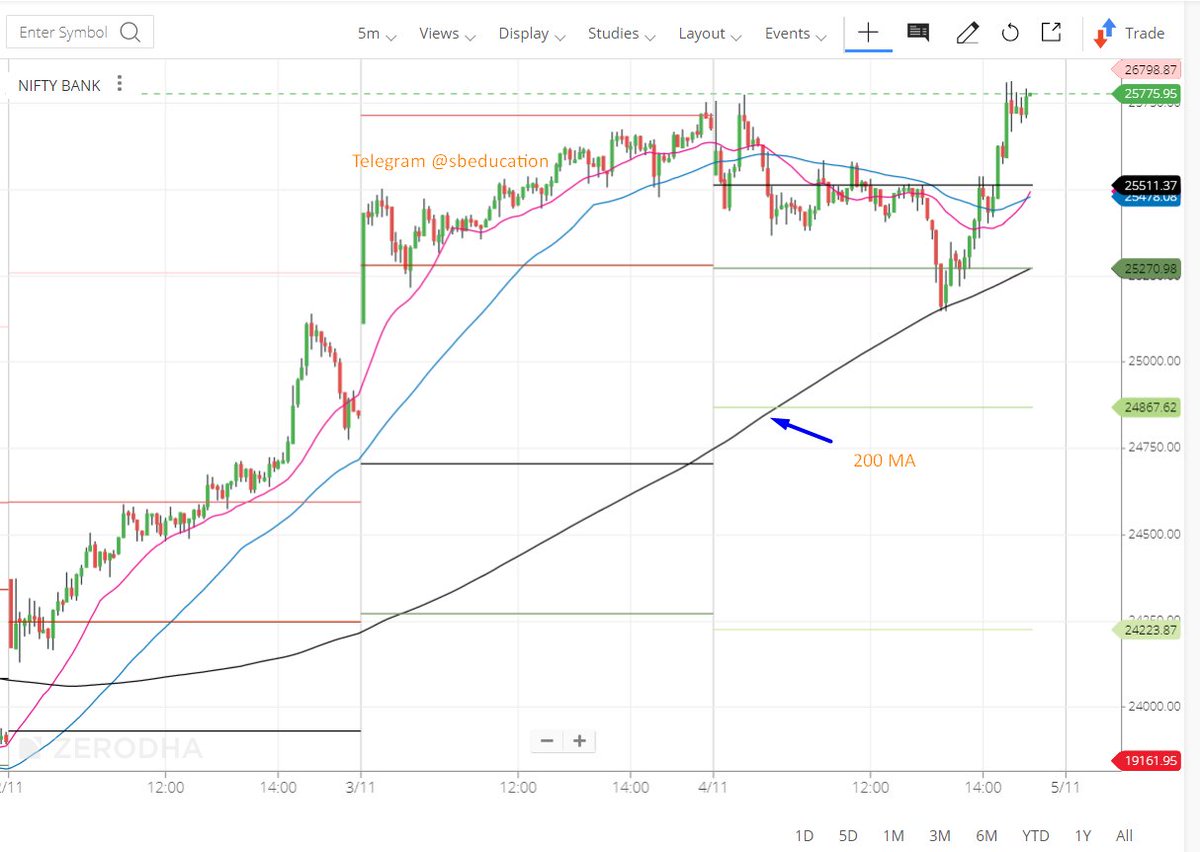Click the 3/11 date axis label
The height and width of the screenshot is (852, 1200).
click(361, 787)
